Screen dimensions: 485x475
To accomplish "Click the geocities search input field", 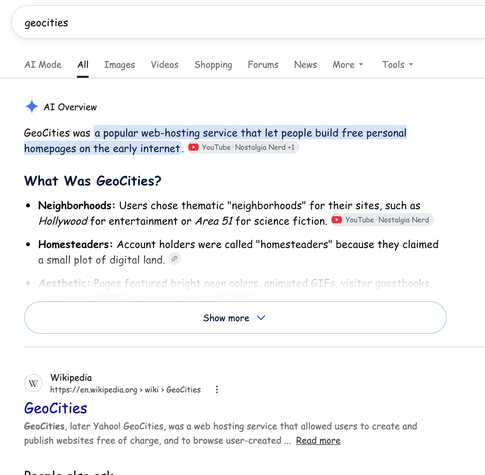I will tap(248, 23).
